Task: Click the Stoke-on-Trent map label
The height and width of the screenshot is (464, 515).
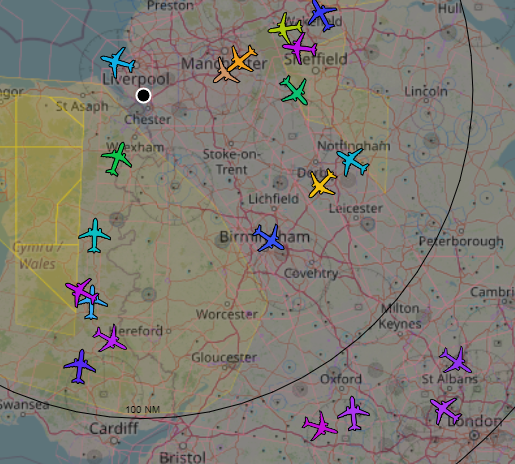Action: click(x=232, y=162)
